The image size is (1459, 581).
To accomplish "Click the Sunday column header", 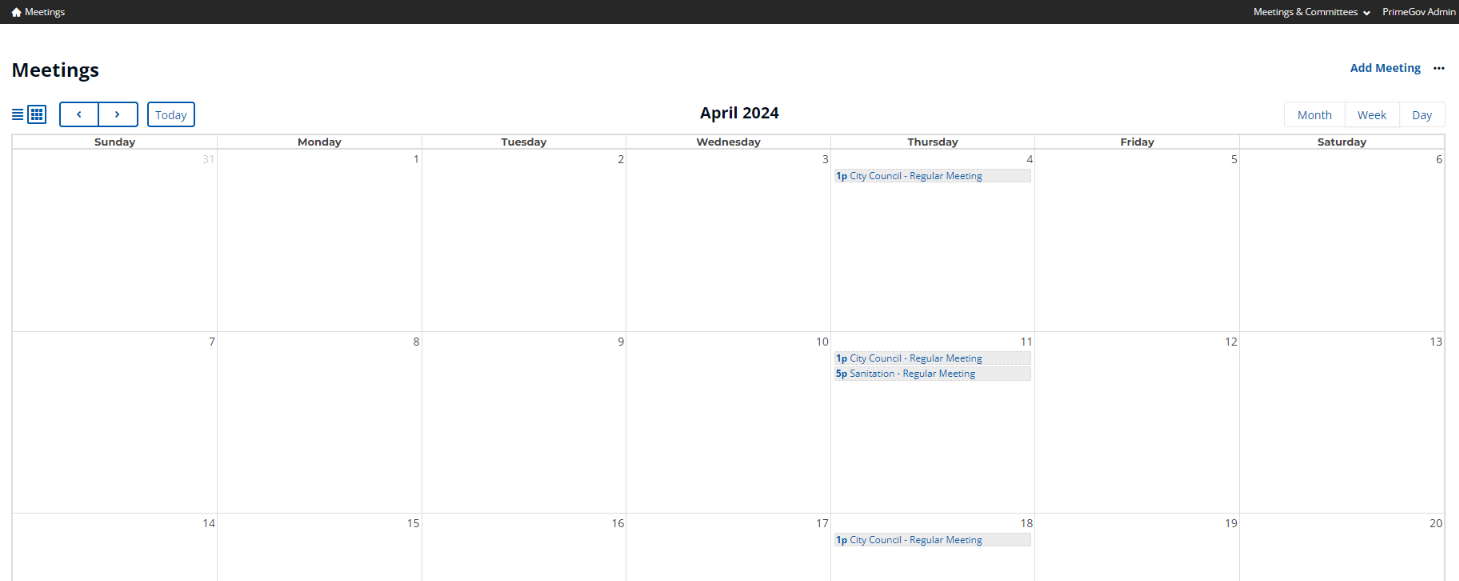I will coord(115,142).
